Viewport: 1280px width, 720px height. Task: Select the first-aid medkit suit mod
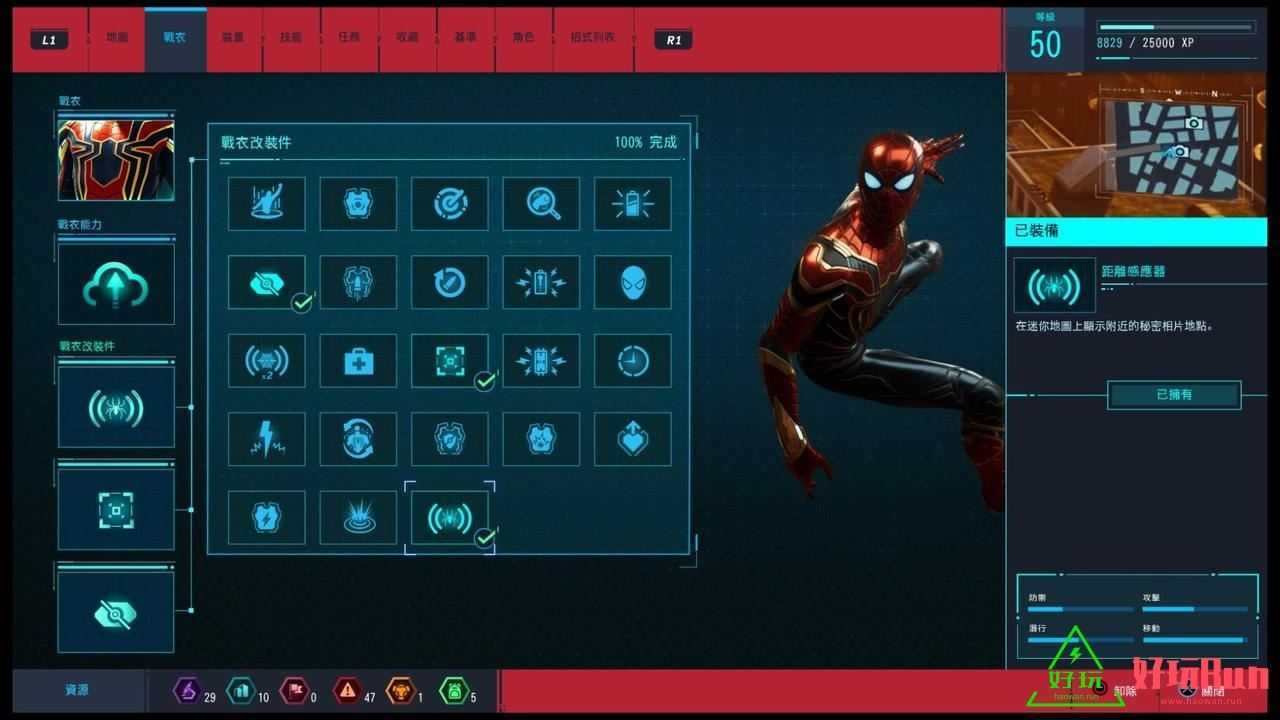(x=358, y=361)
